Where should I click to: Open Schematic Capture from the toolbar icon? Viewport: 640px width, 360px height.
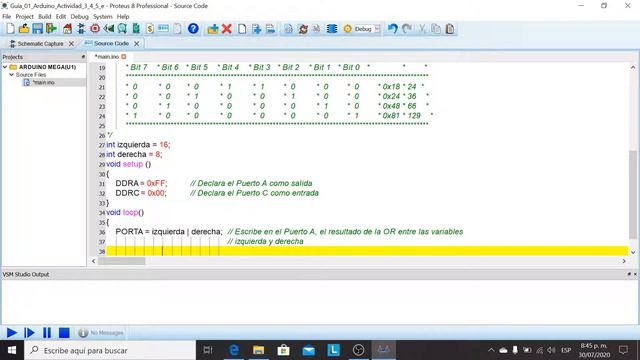[x=81, y=29]
